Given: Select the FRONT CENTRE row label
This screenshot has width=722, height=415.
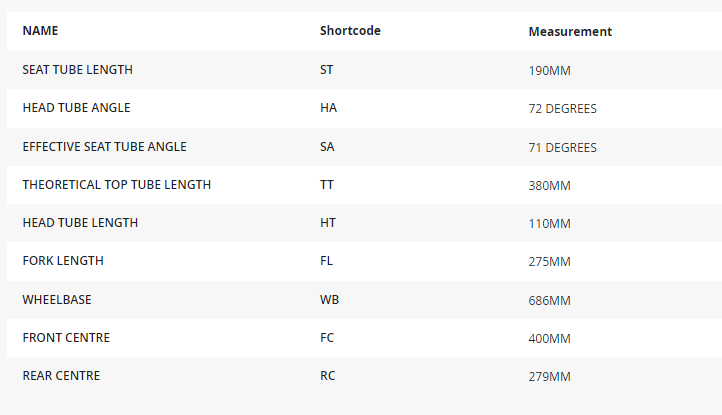Looking at the screenshot, I should click(66, 338).
